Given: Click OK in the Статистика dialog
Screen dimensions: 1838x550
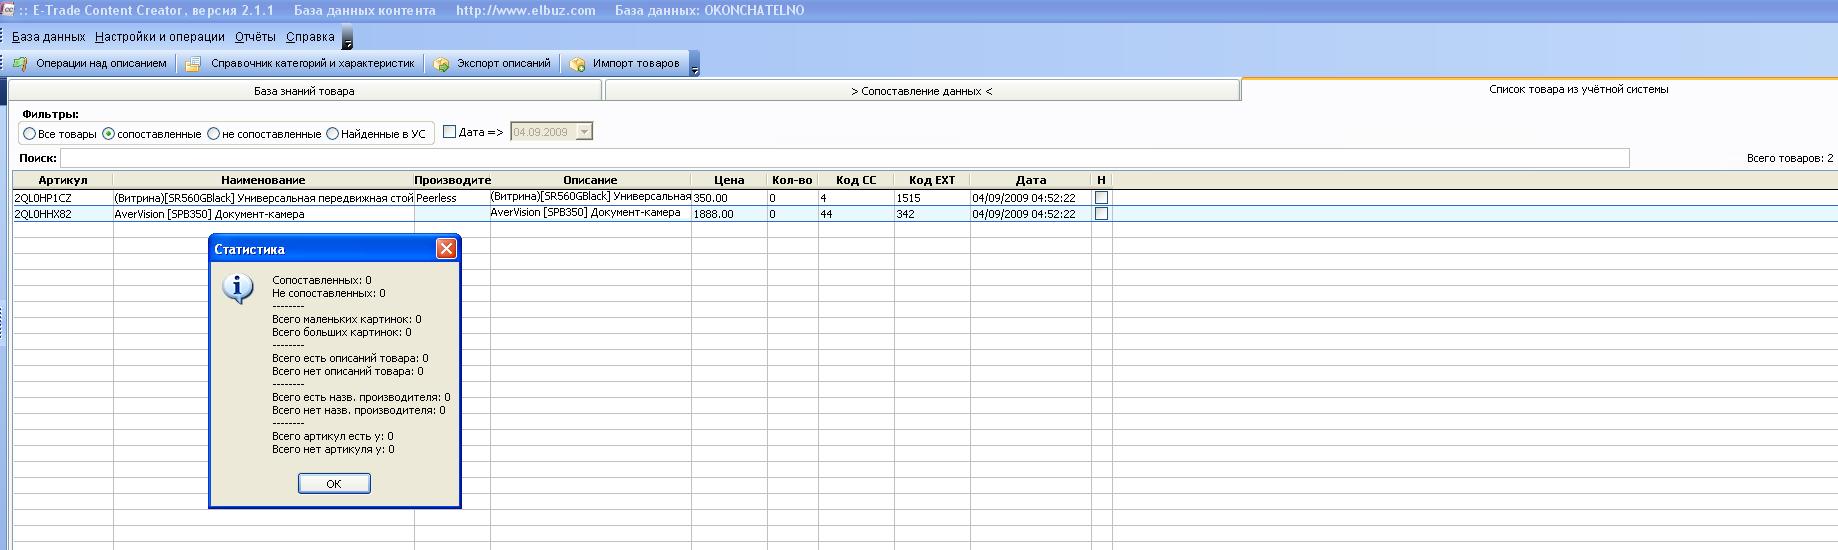Looking at the screenshot, I should (x=334, y=483).
